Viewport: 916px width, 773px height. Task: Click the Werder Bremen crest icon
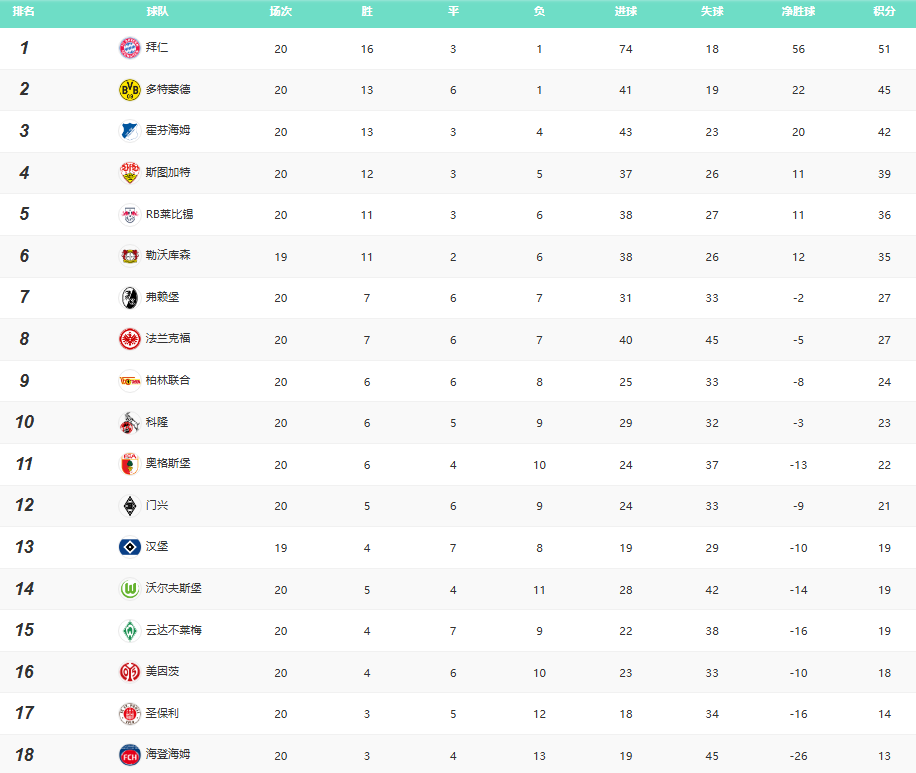point(130,631)
